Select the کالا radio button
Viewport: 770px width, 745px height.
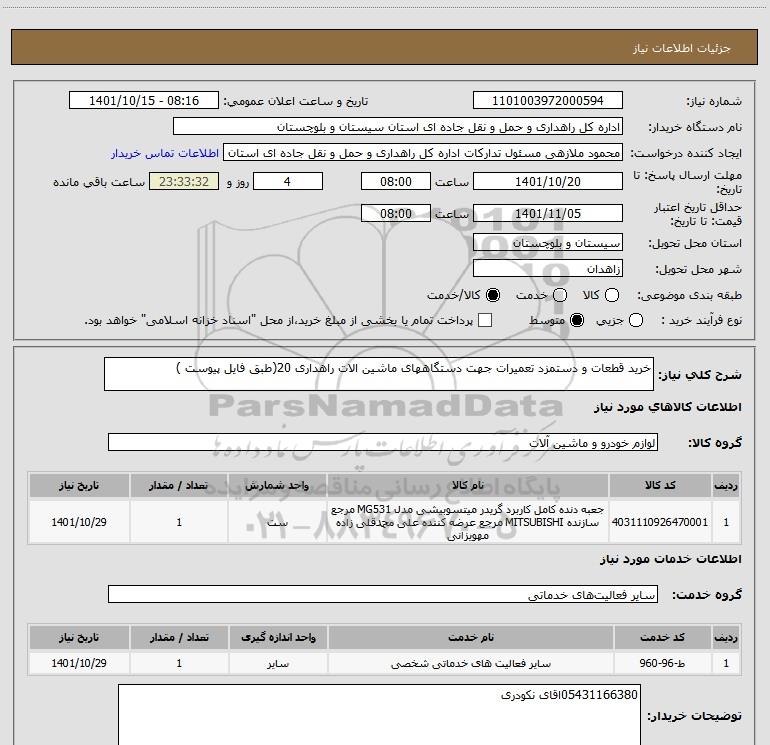coord(612,295)
